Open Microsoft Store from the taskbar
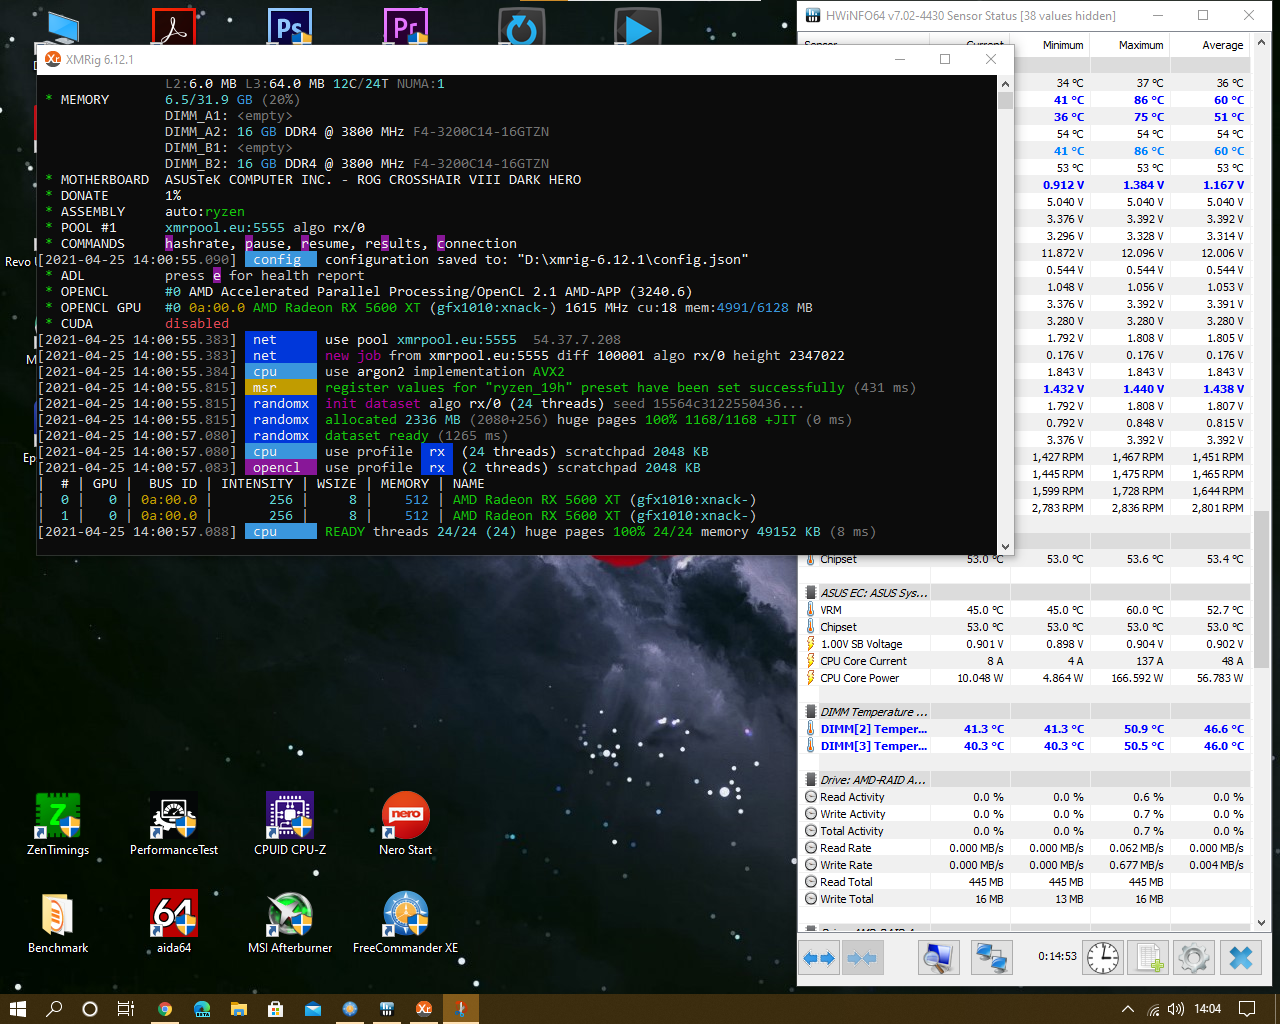 (276, 1008)
